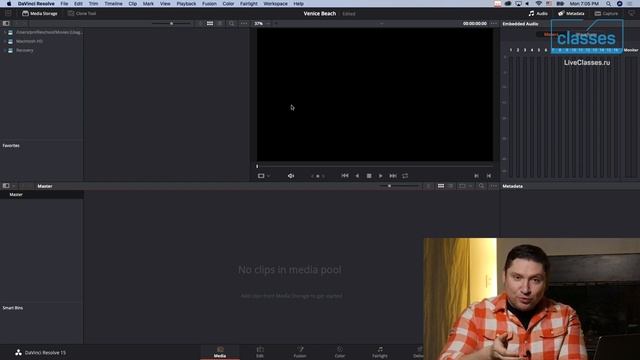
Task: Switch media pool to list view
Action: pyautogui.click(x=451, y=186)
